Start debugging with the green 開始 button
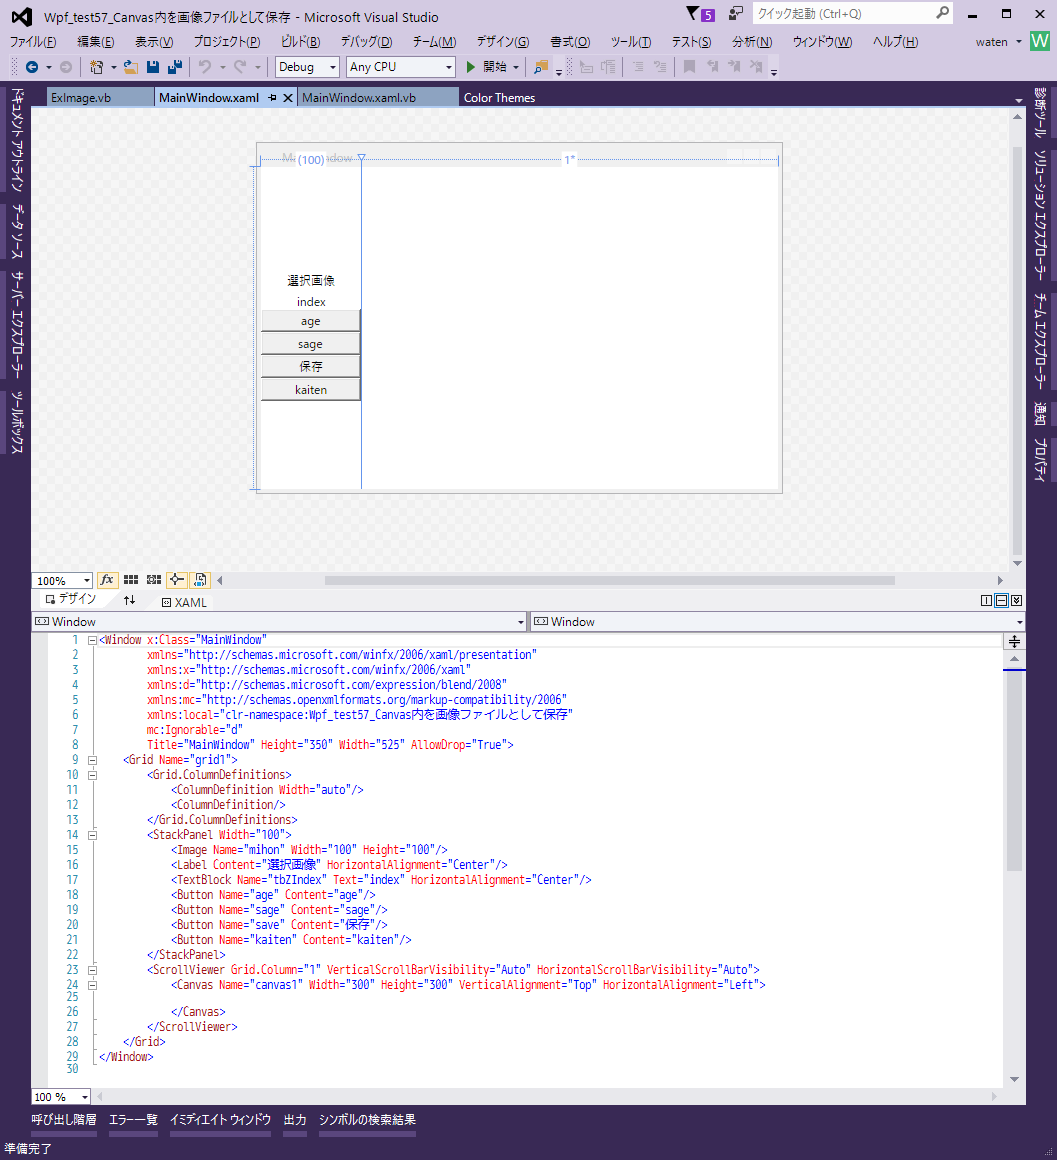 487,67
